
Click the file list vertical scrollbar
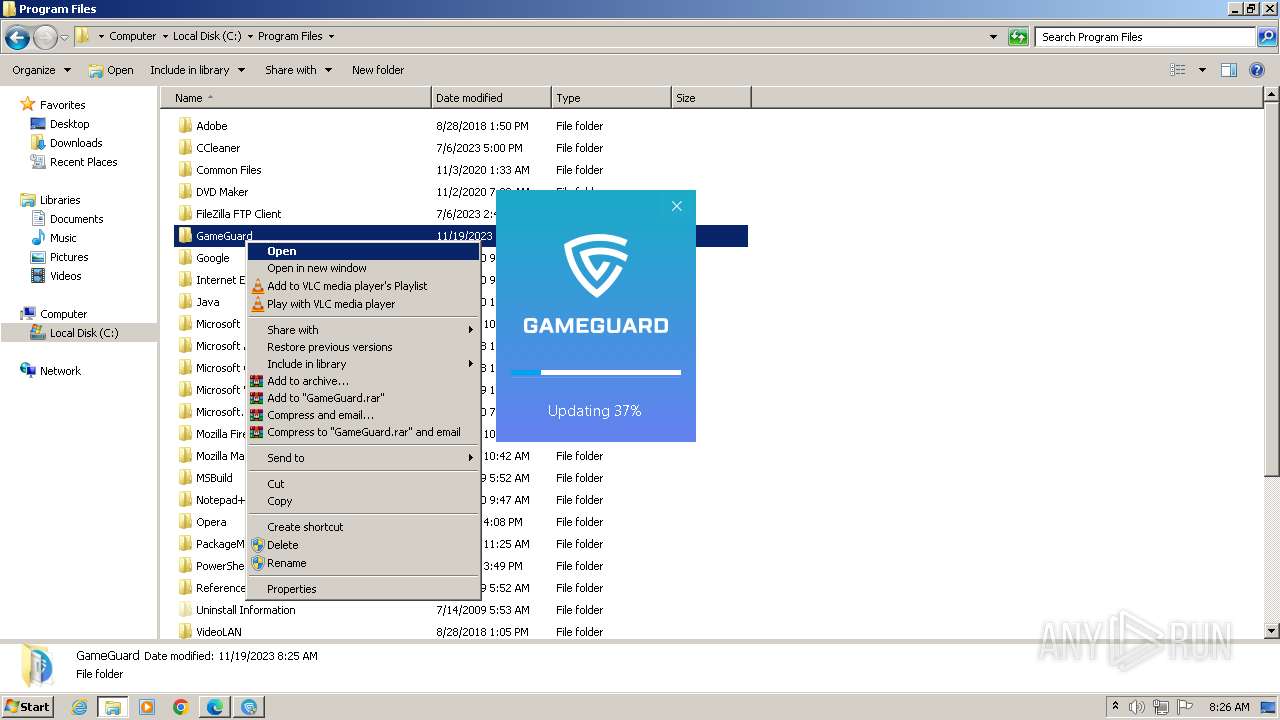pos(1272,364)
